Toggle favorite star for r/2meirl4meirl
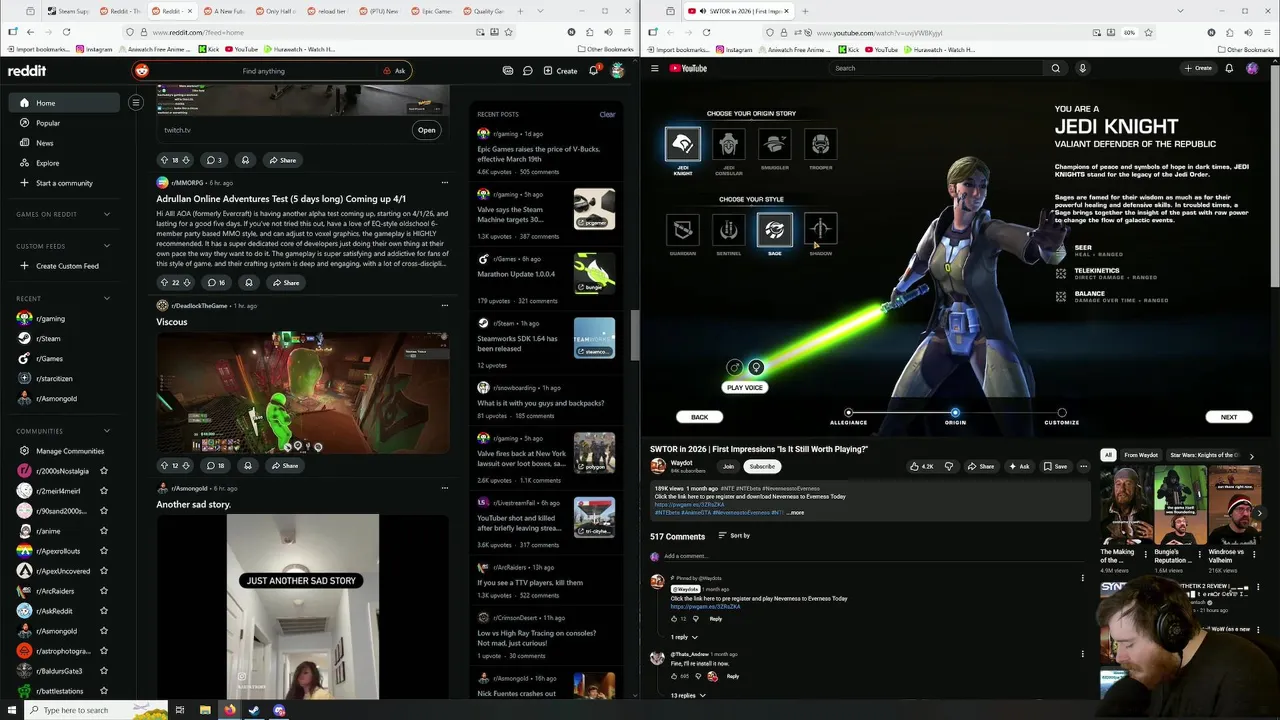 click(x=104, y=491)
